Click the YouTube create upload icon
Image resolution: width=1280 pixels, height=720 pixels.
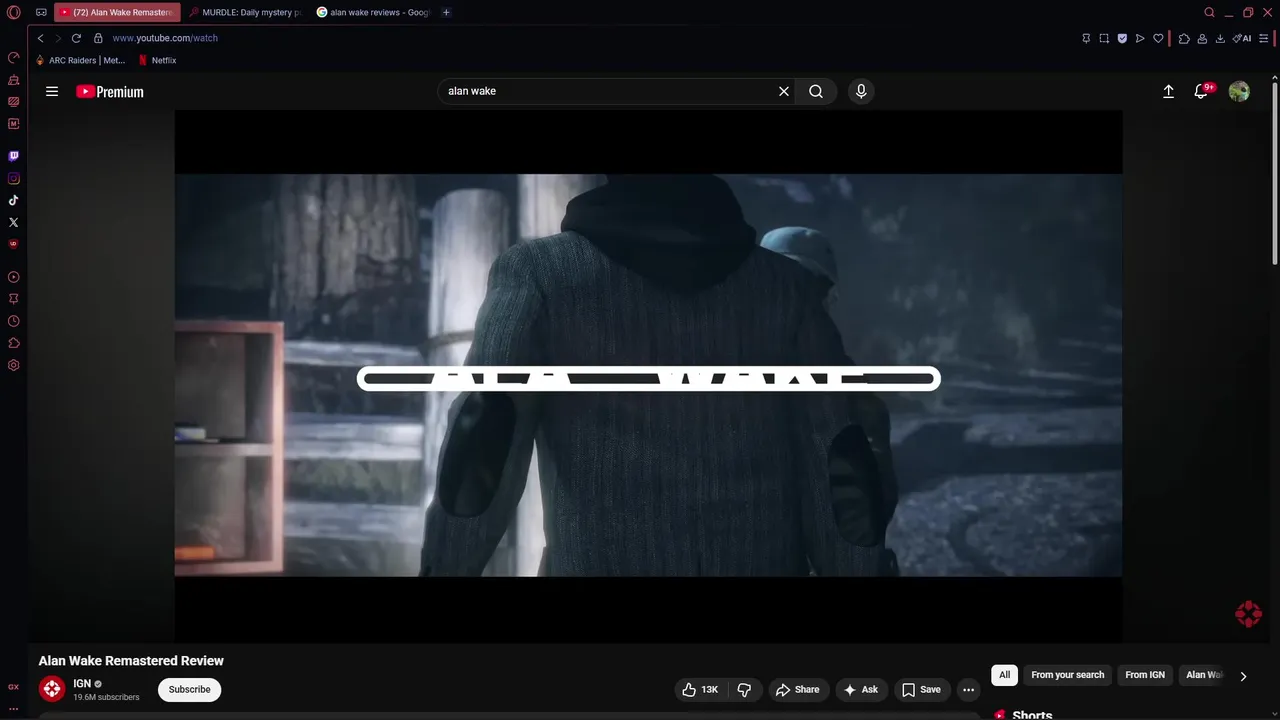click(1168, 91)
